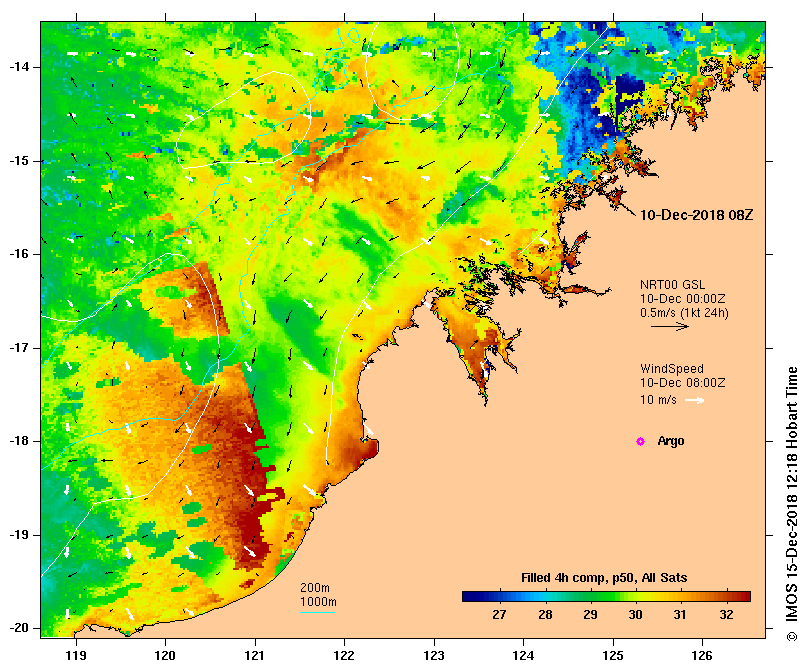This screenshot has height=672, width=809.
Task: Click the longitude label '120'
Action: pyautogui.click(x=165, y=655)
